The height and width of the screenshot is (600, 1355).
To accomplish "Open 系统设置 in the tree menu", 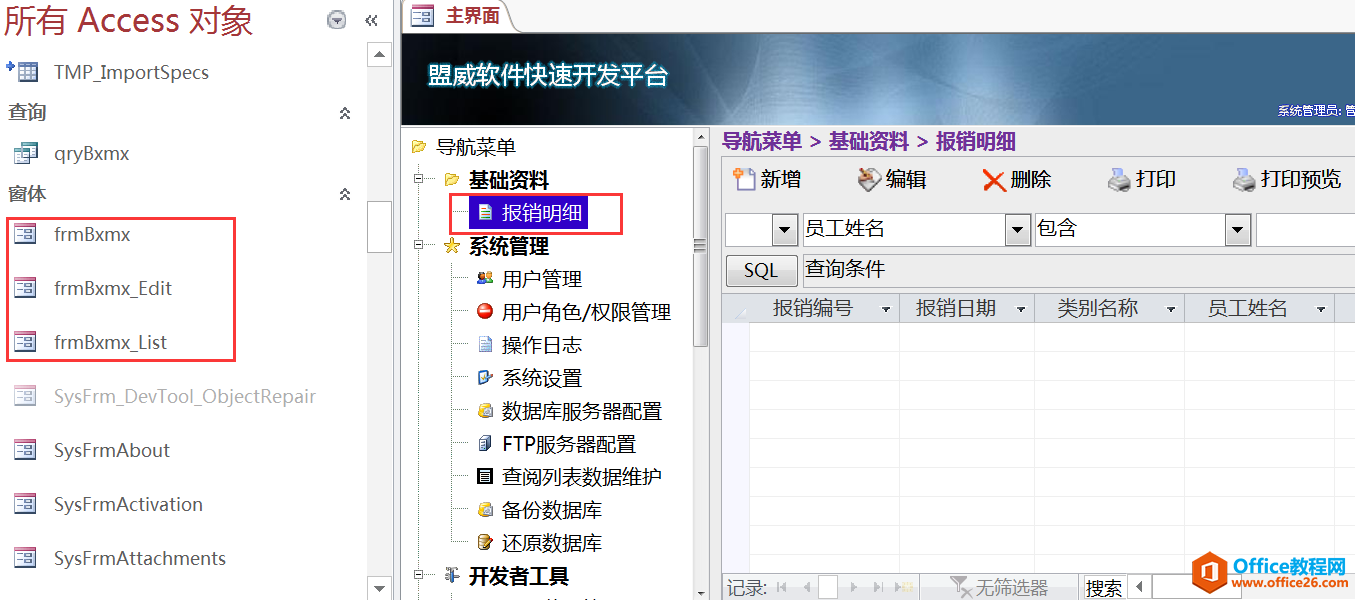I will click(542, 378).
